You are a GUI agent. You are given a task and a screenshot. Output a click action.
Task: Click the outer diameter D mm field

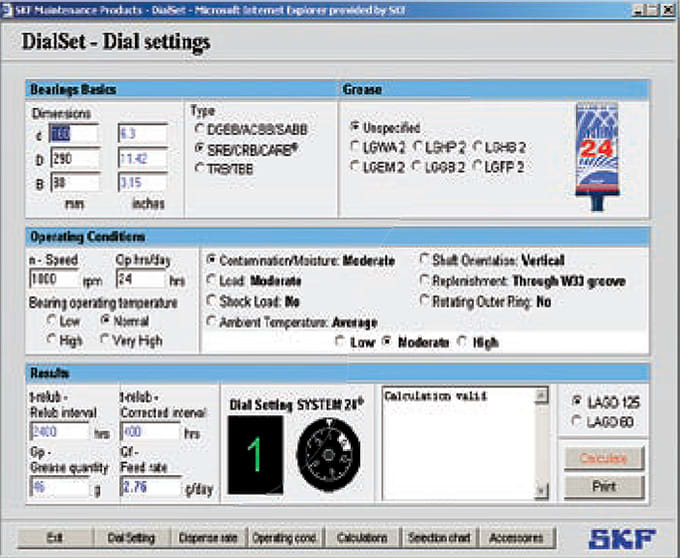(x=75, y=159)
